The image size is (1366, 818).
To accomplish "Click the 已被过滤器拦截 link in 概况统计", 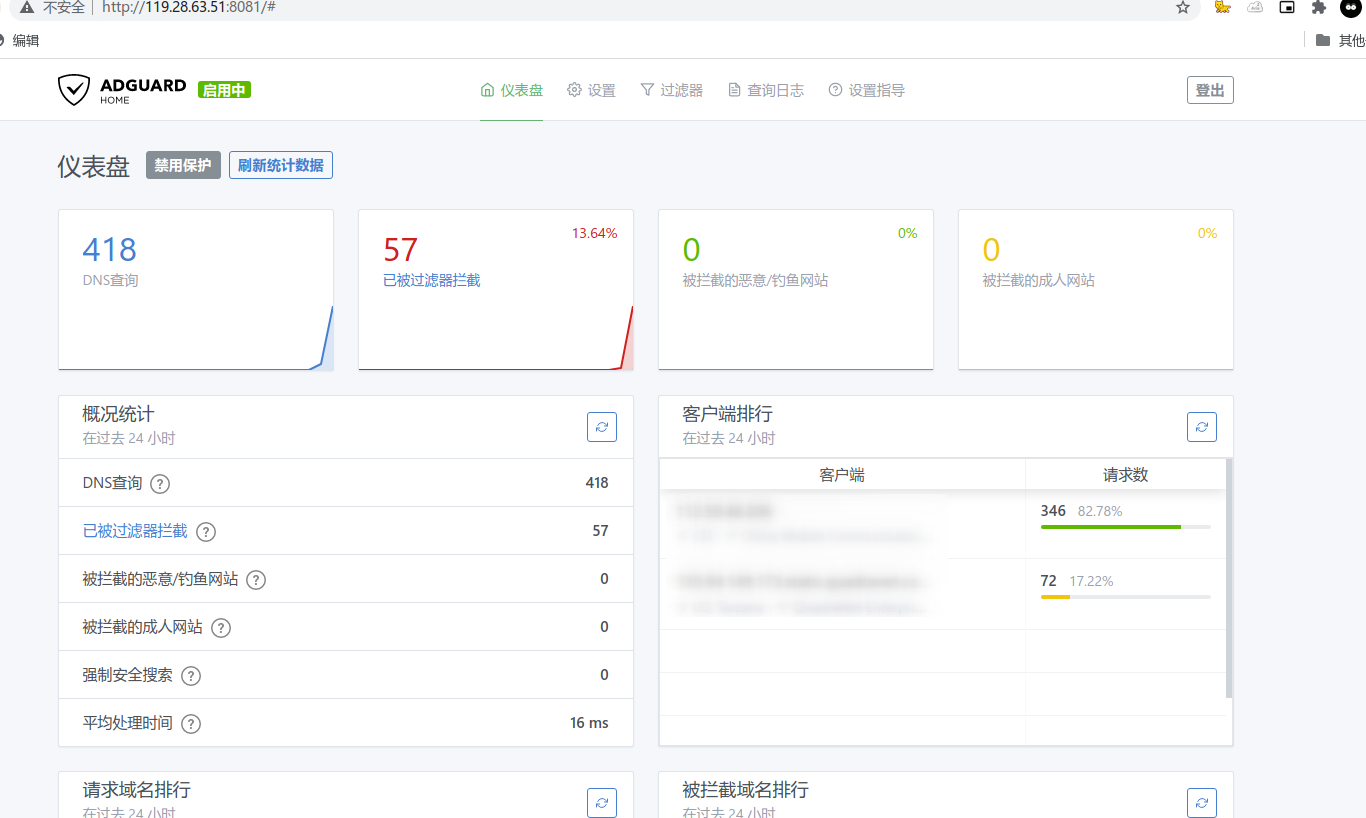I will [x=135, y=531].
